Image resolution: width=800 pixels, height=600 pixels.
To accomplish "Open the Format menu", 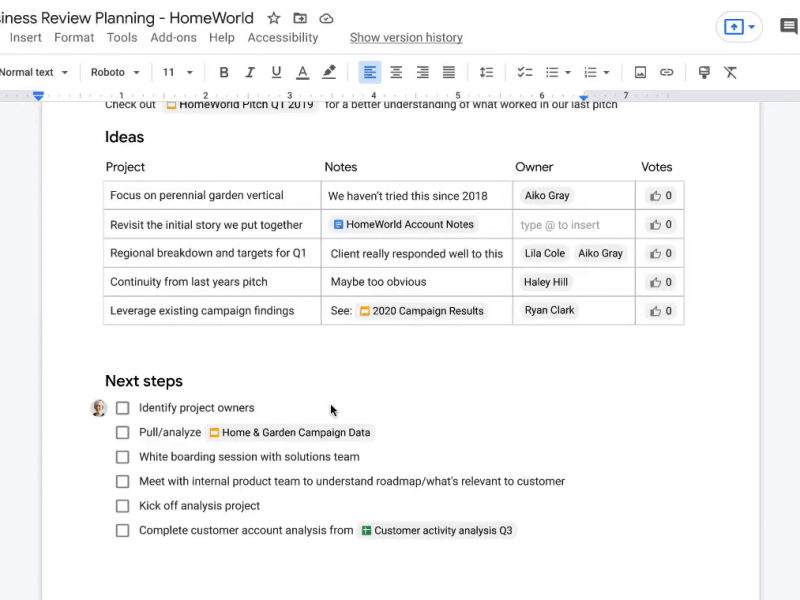I will (x=74, y=37).
